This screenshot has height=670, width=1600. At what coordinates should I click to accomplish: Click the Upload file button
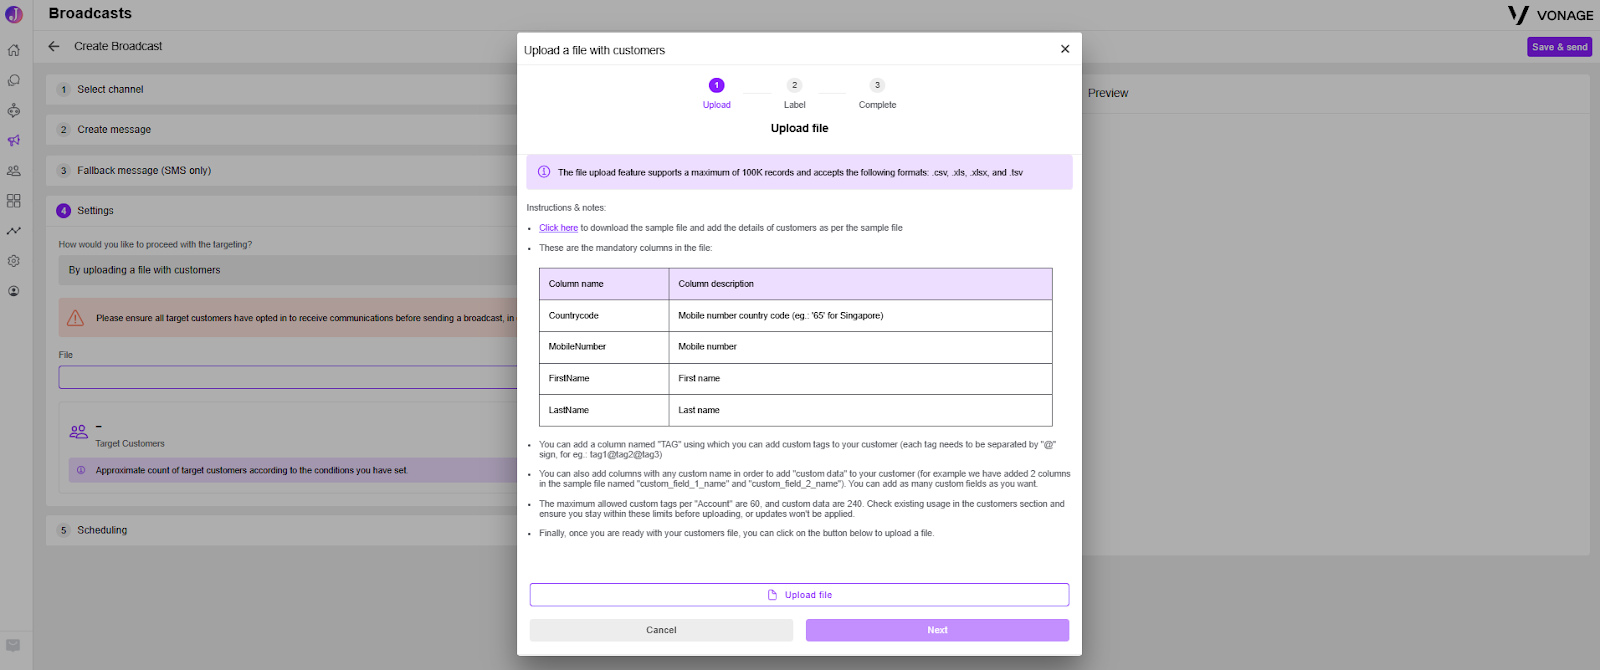point(799,595)
